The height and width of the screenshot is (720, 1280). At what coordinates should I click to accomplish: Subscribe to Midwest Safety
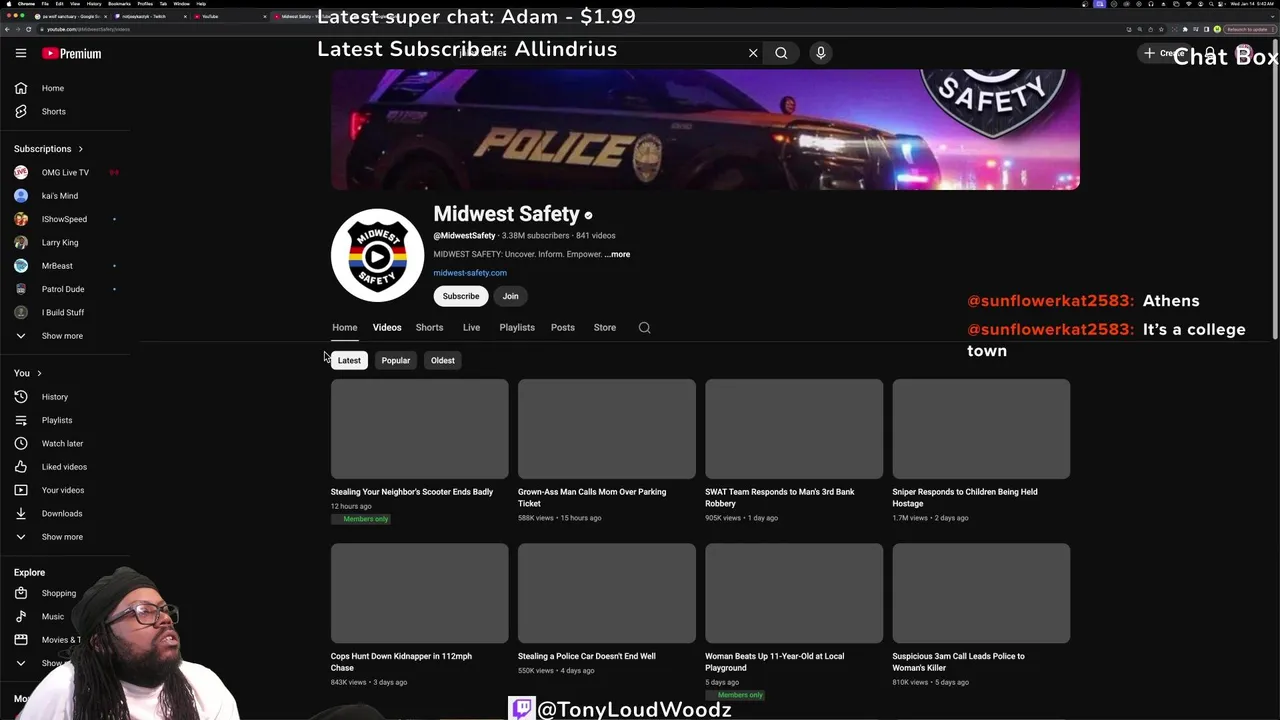(461, 296)
